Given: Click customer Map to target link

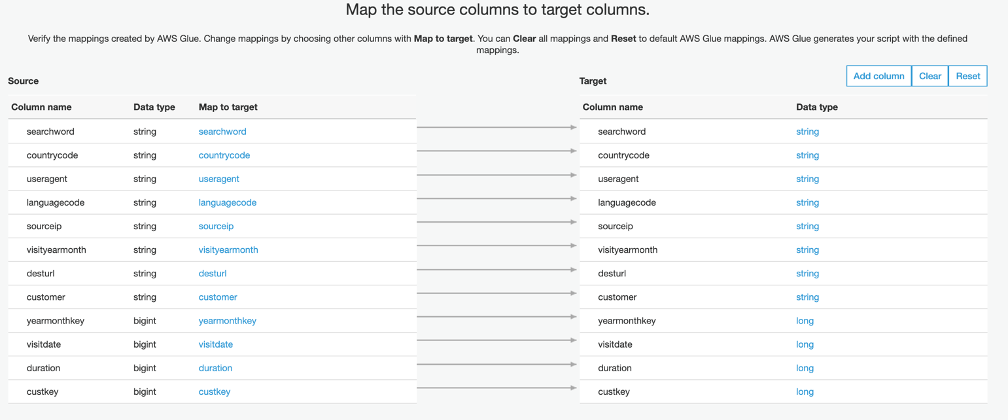Looking at the screenshot, I should tap(218, 297).
